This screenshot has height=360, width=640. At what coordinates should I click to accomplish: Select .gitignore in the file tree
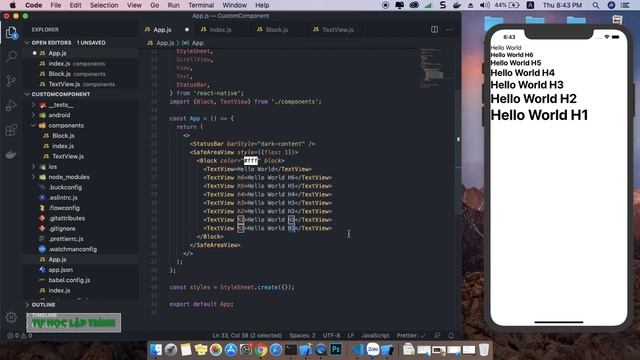[x=62, y=229]
